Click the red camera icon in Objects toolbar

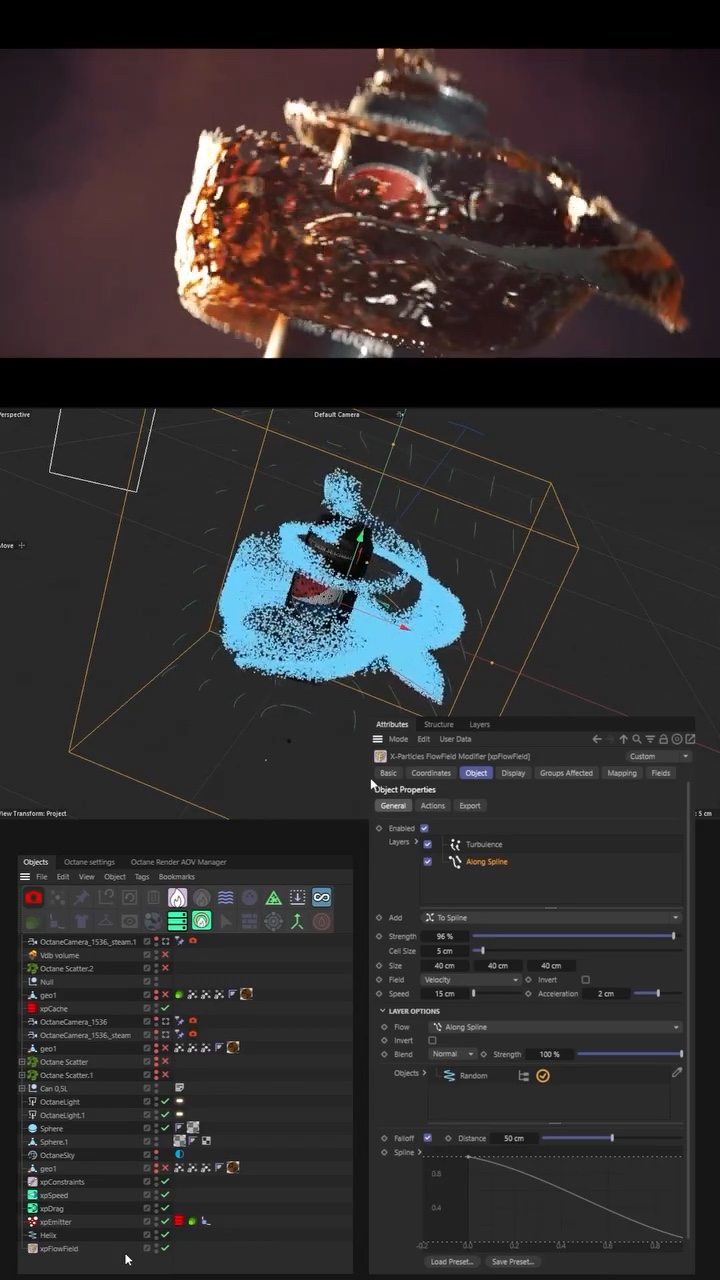pos(33,898)
